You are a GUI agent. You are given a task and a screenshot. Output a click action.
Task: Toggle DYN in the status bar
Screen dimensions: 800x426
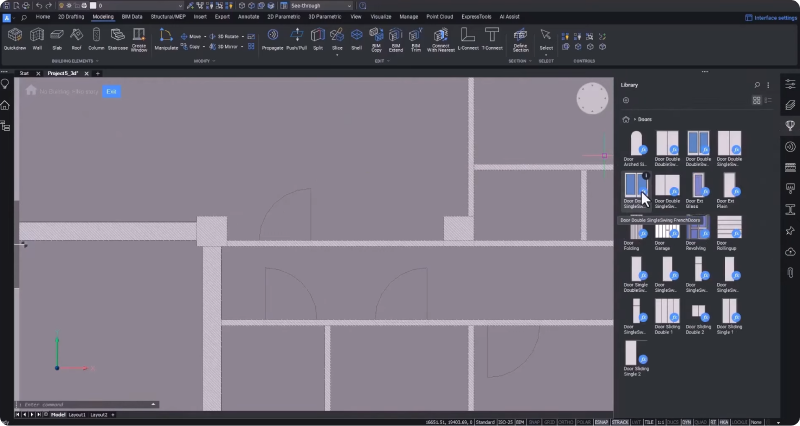tap(687, 422)
